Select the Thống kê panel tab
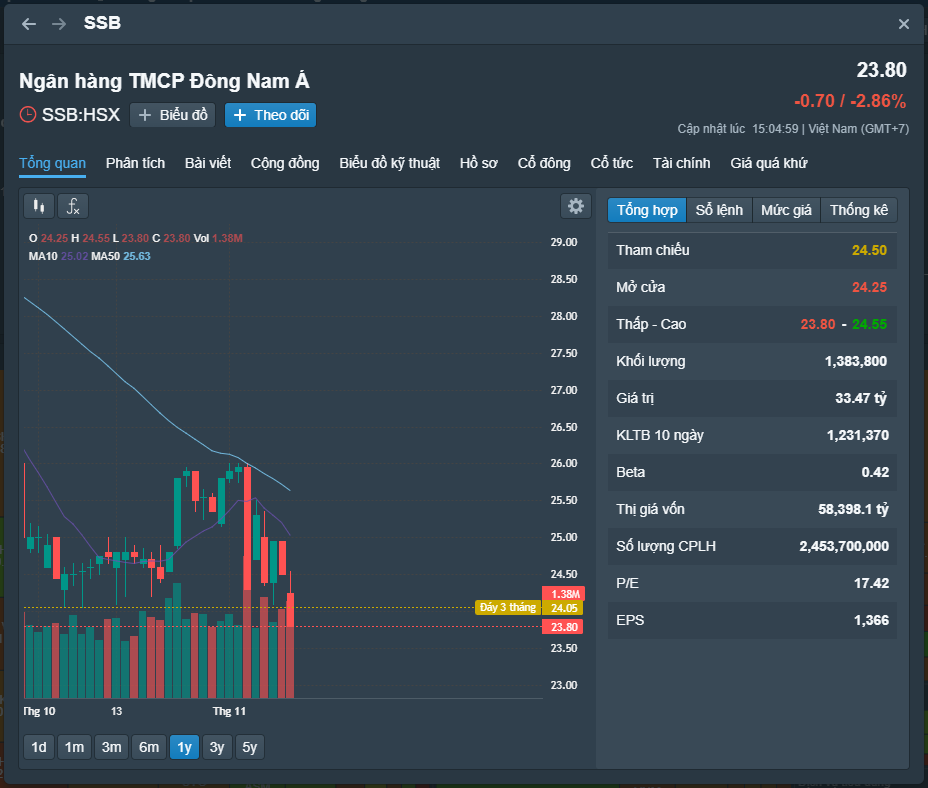The height and width of the screenshot is (788, 928). (859, 210)
